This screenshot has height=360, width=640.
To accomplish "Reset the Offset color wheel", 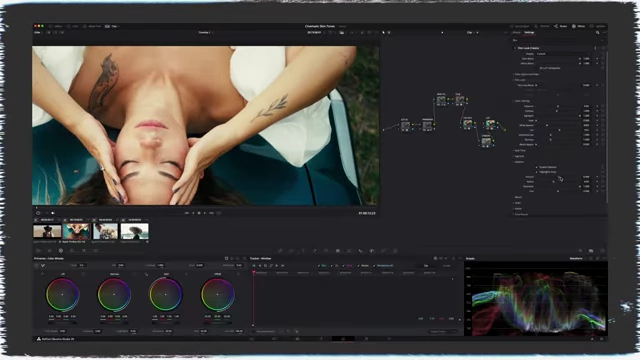I will tap(238, 274).
